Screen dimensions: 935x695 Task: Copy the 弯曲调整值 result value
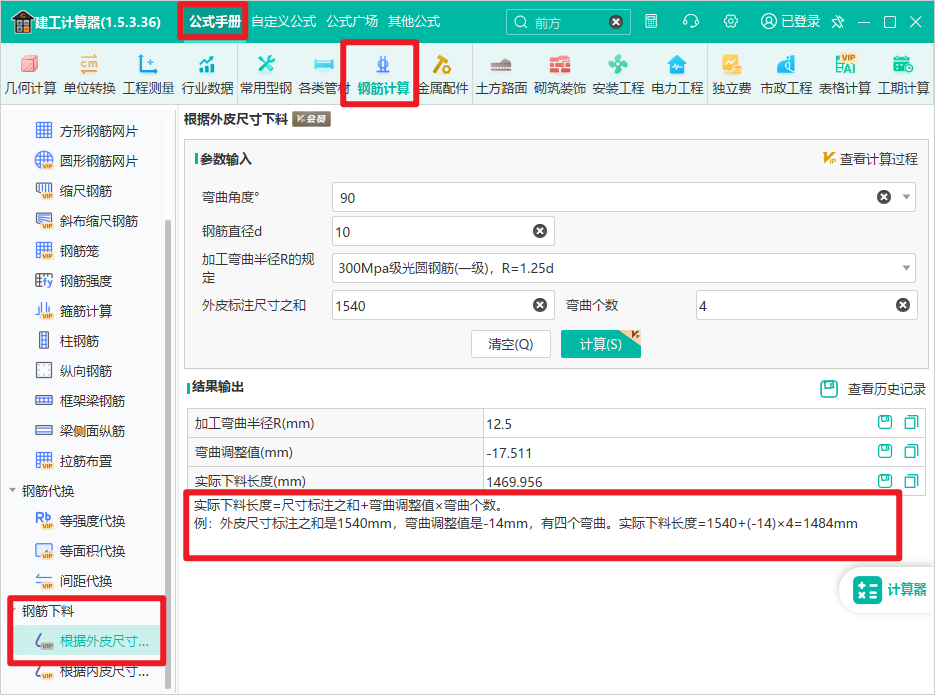pos(911,451)
